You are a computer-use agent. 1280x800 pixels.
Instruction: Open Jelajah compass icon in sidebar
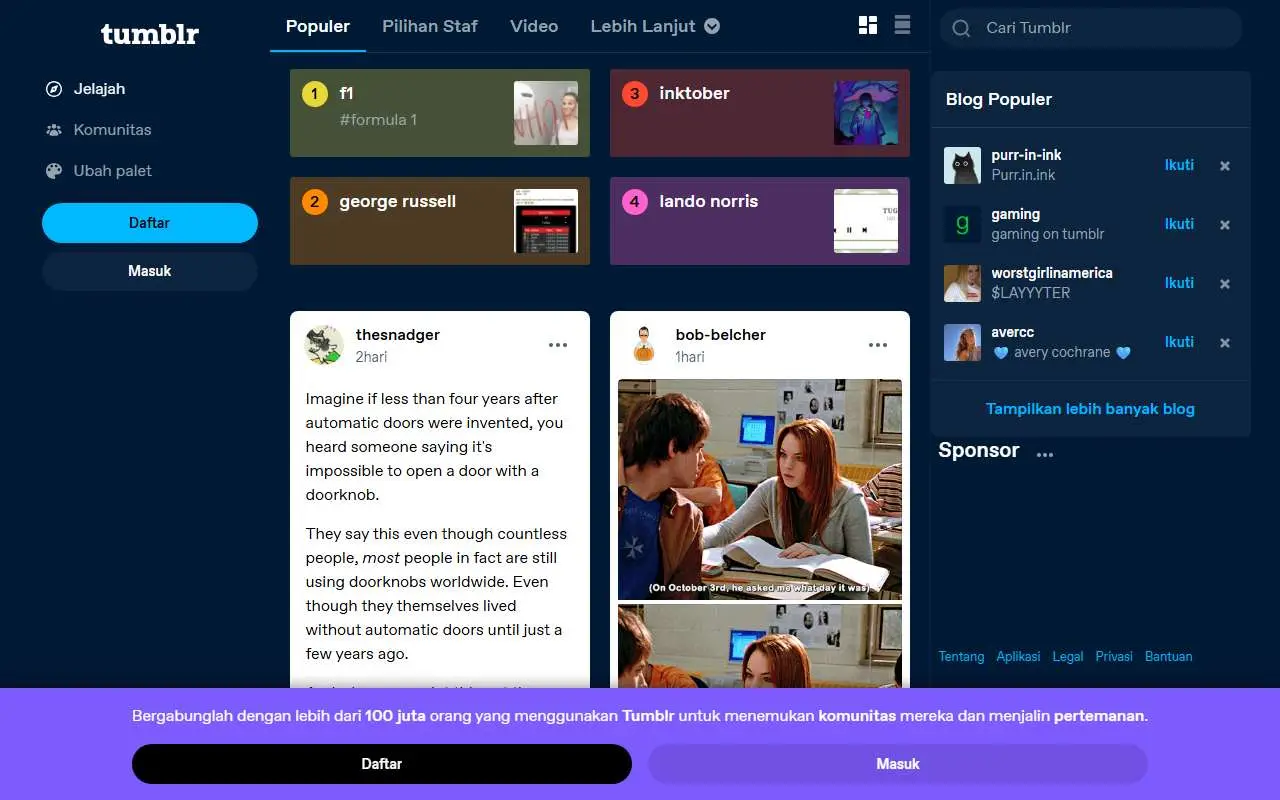coord(54,89)
